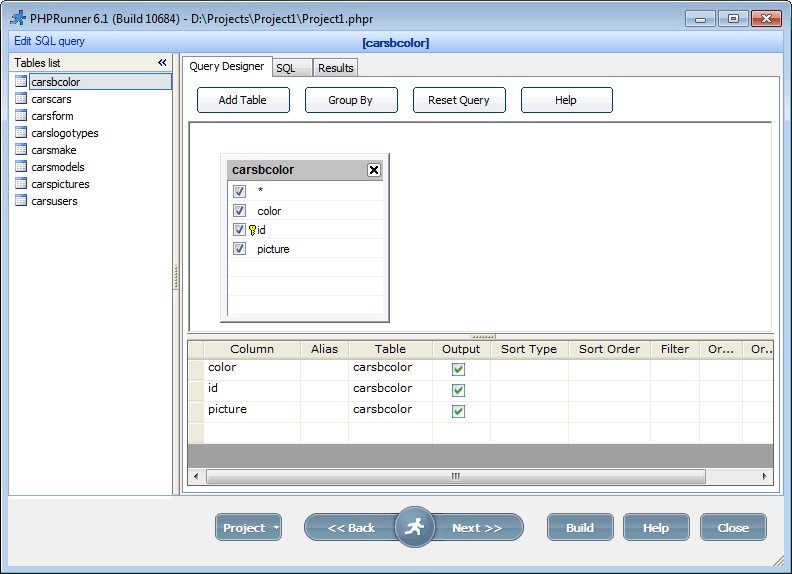Click the carsbcolor table icon in Tables list
This screenshot has height=574, width=792.
pyautogui.click(x=21, y=81)
